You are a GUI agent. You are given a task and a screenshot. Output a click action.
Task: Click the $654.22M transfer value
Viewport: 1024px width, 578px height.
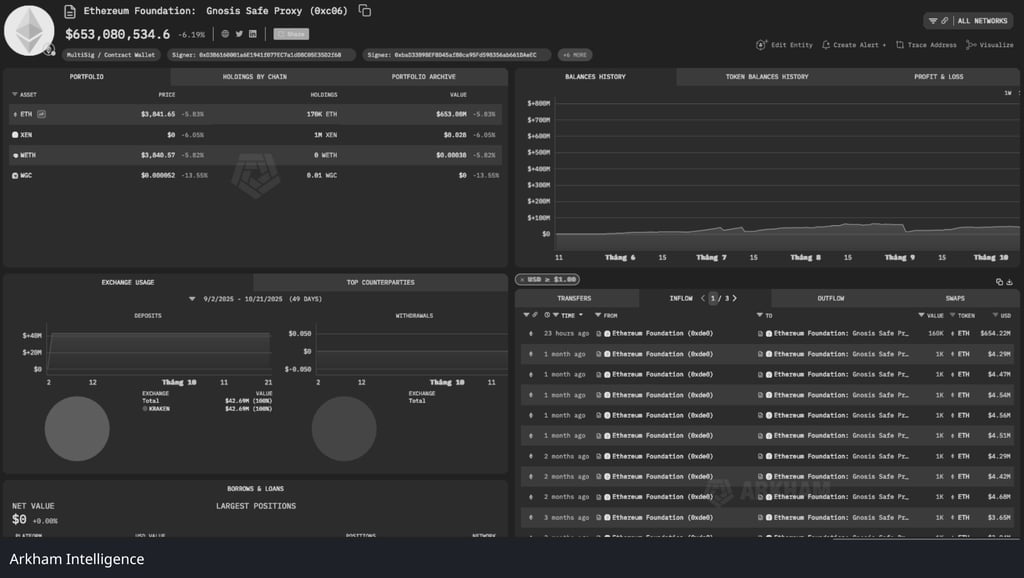pos(995,334)
